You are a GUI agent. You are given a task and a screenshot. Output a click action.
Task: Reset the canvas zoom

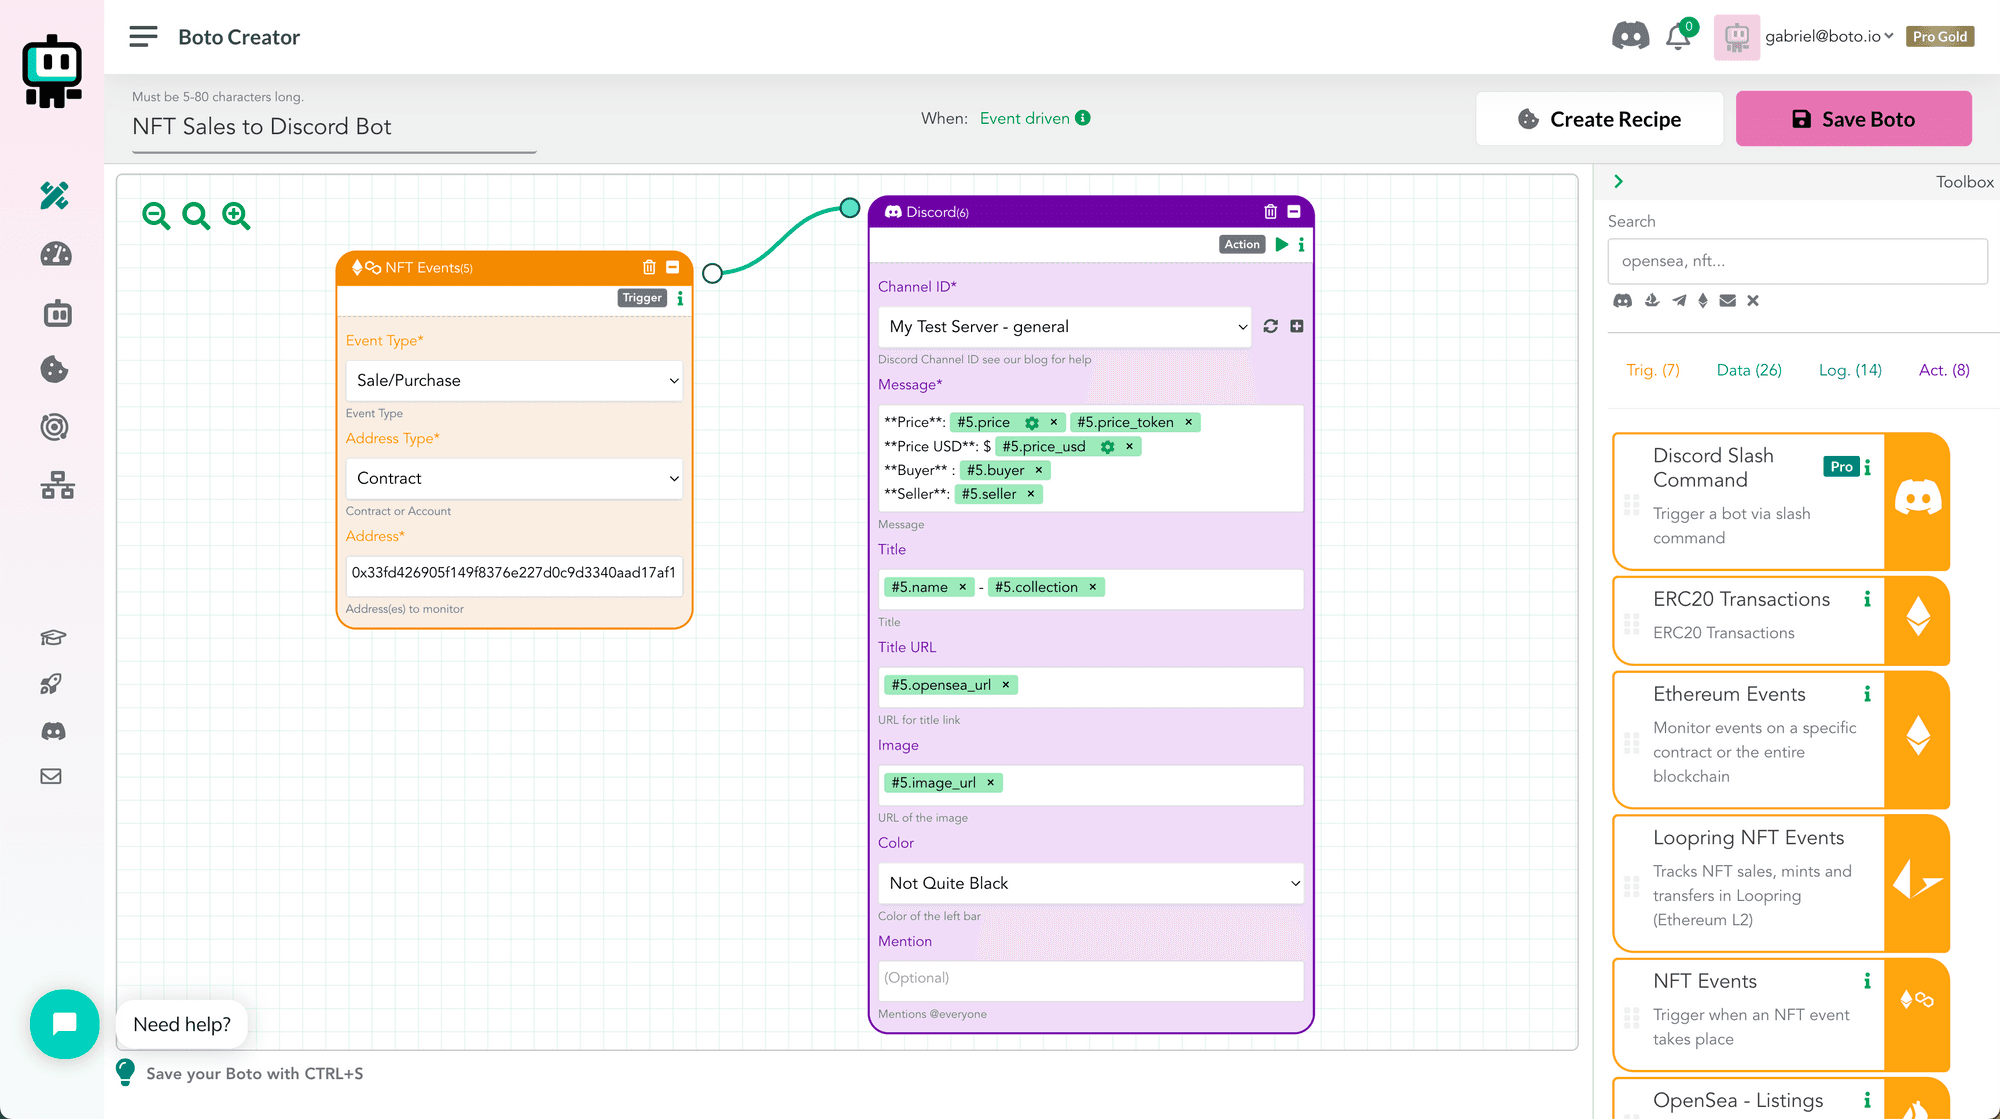(x=196, y=216)
